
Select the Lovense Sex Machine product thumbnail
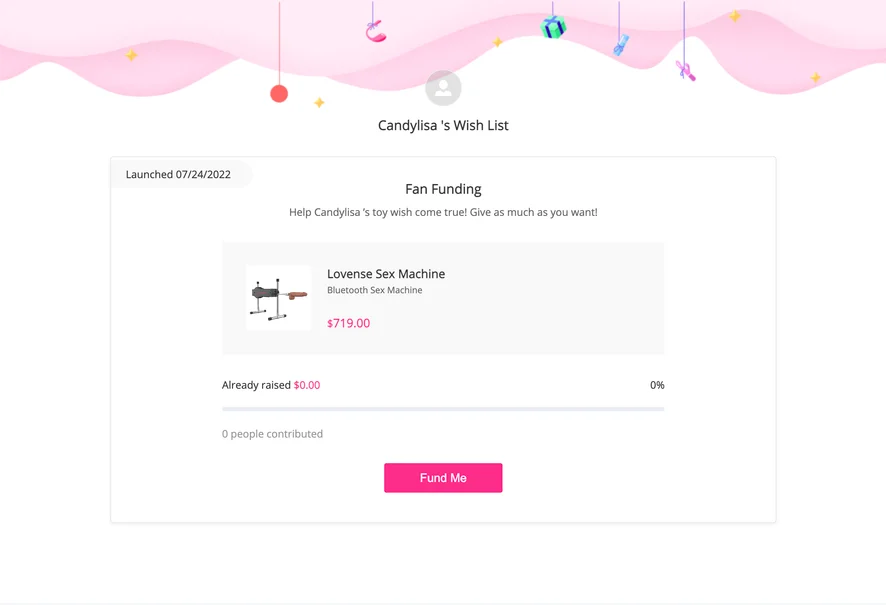click(279, 298)
